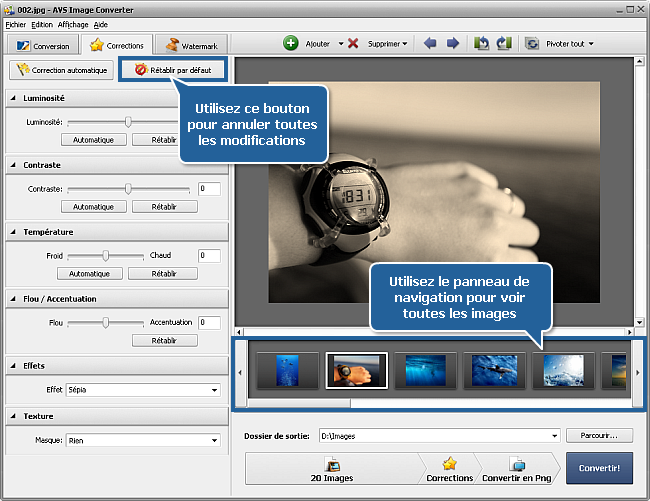Open the Masque texture dropdown
This screenshot has width=650, height=501.
[x=215, y=440]
